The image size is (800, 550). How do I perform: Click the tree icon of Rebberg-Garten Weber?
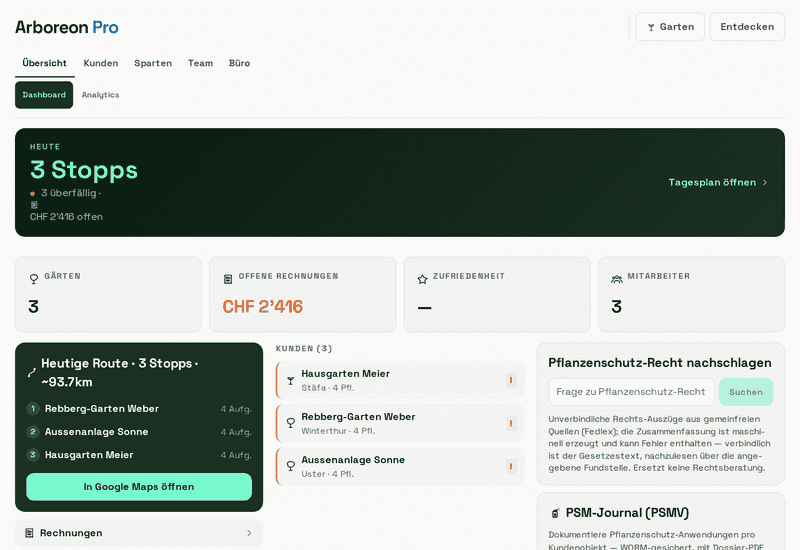pos(290,423)
